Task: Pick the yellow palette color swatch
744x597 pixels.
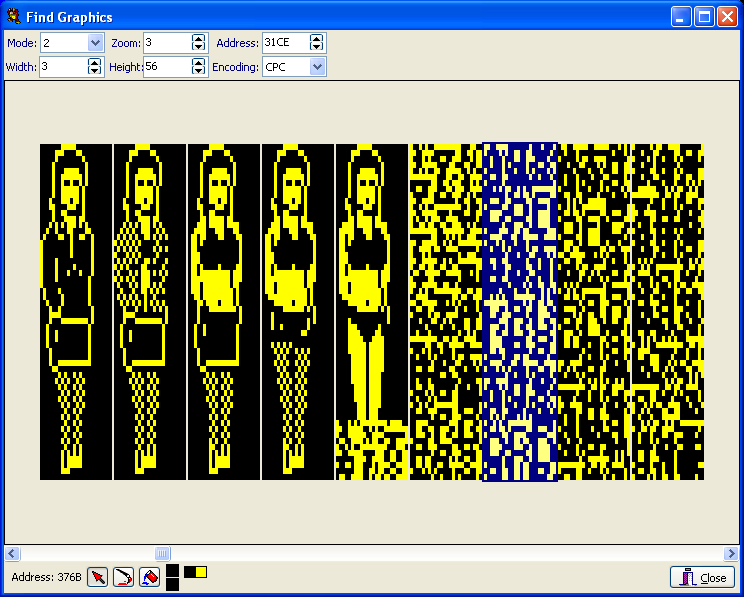Action: coord(201,572)
